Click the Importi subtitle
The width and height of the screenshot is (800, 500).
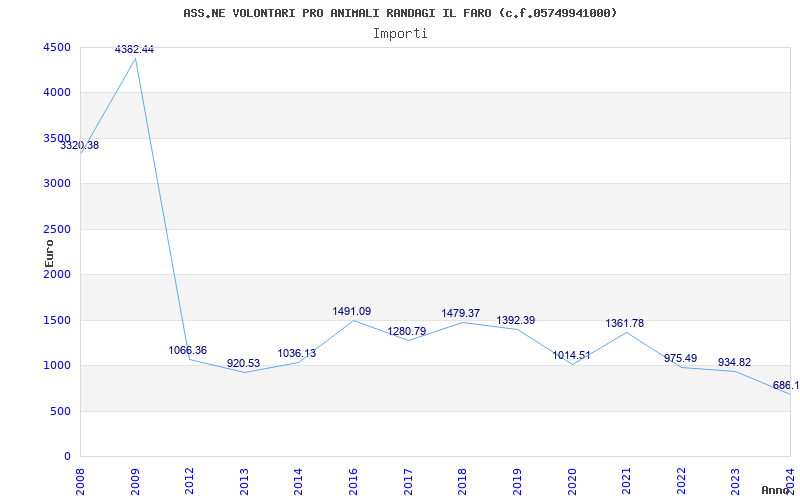point(400,34)
